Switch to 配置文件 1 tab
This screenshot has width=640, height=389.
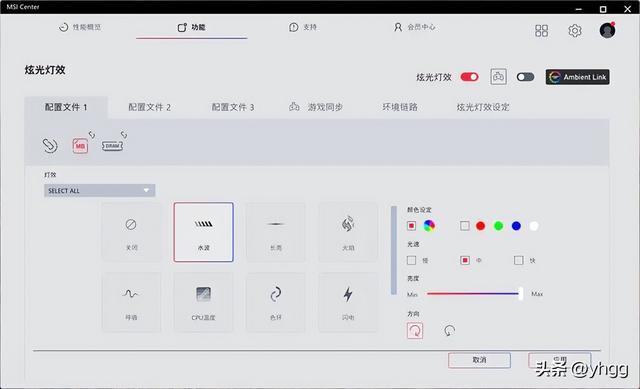(x=66, y=107)
